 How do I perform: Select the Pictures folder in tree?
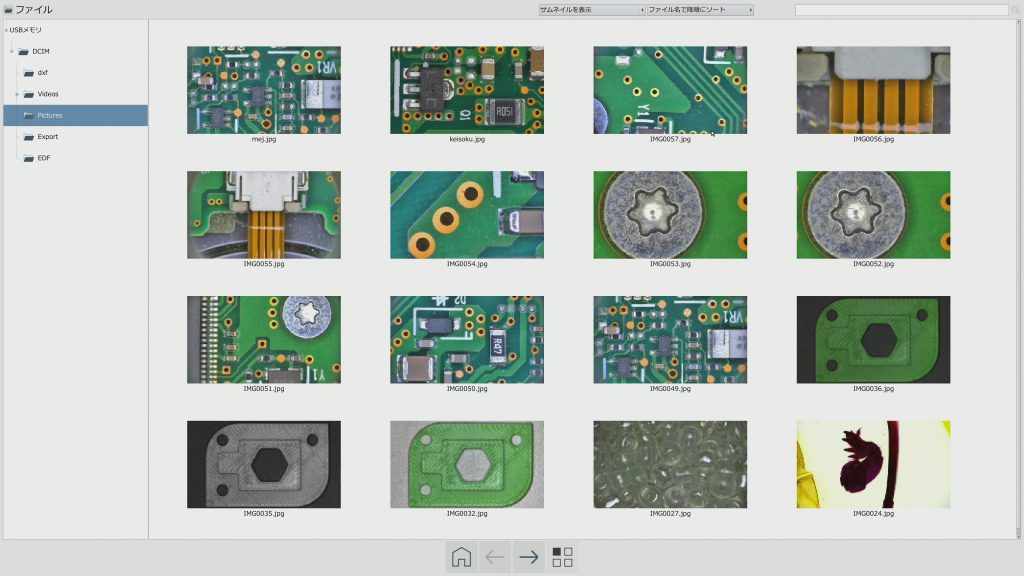tap(50, 115)
